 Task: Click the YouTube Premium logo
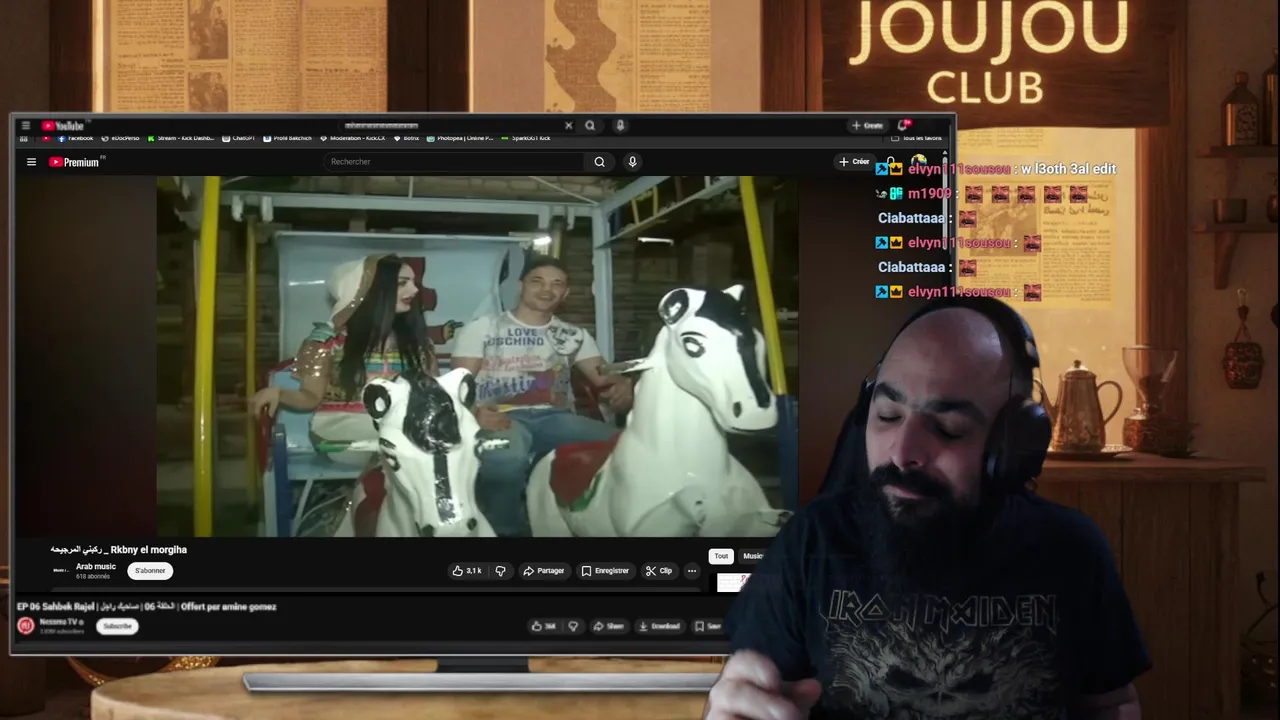74,162
